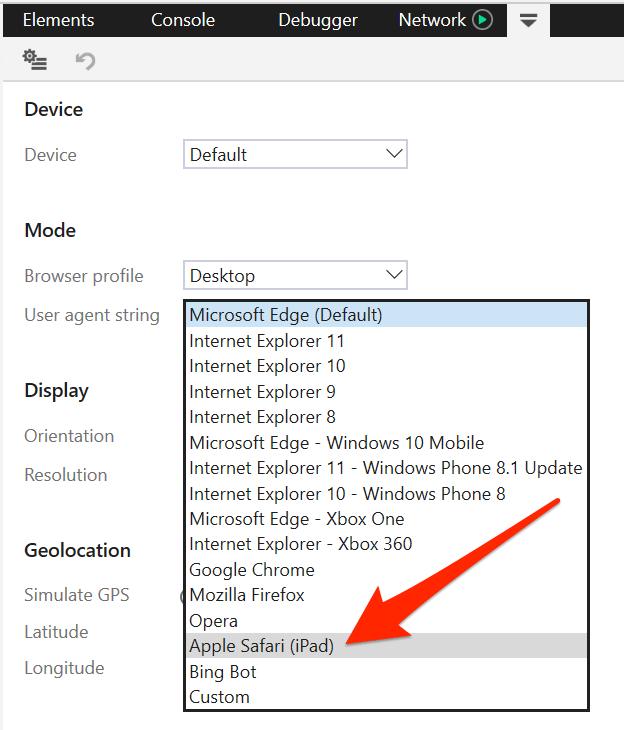The image size is (624, 730).
Task: Select Apple Safari (iPad) user agent
Action: click(261, 646)
